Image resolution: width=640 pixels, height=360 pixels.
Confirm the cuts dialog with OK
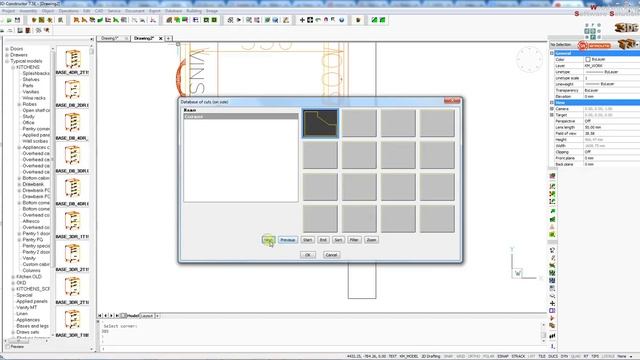pyautogui.click(x=308, y=255)
